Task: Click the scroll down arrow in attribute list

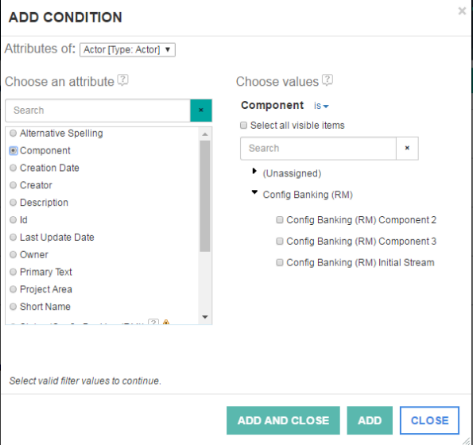Action: 205,317
